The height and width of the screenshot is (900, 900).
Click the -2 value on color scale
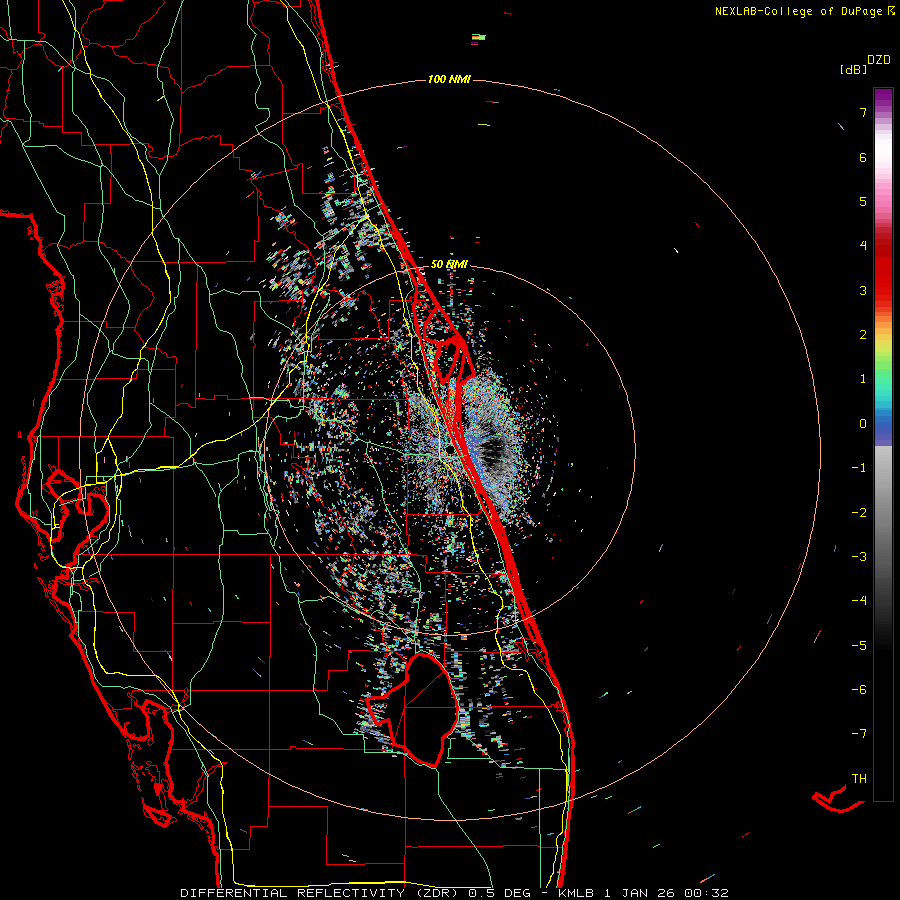[x=859, y=513]
